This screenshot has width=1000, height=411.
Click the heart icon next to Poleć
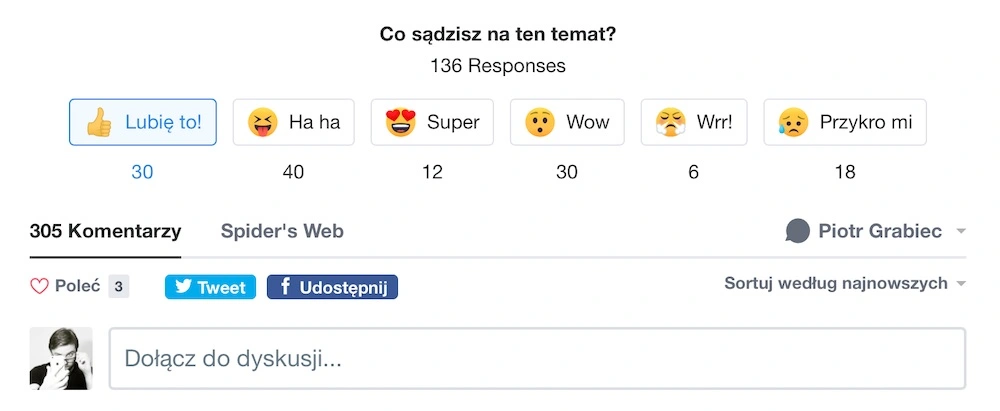tap(40, 287)
